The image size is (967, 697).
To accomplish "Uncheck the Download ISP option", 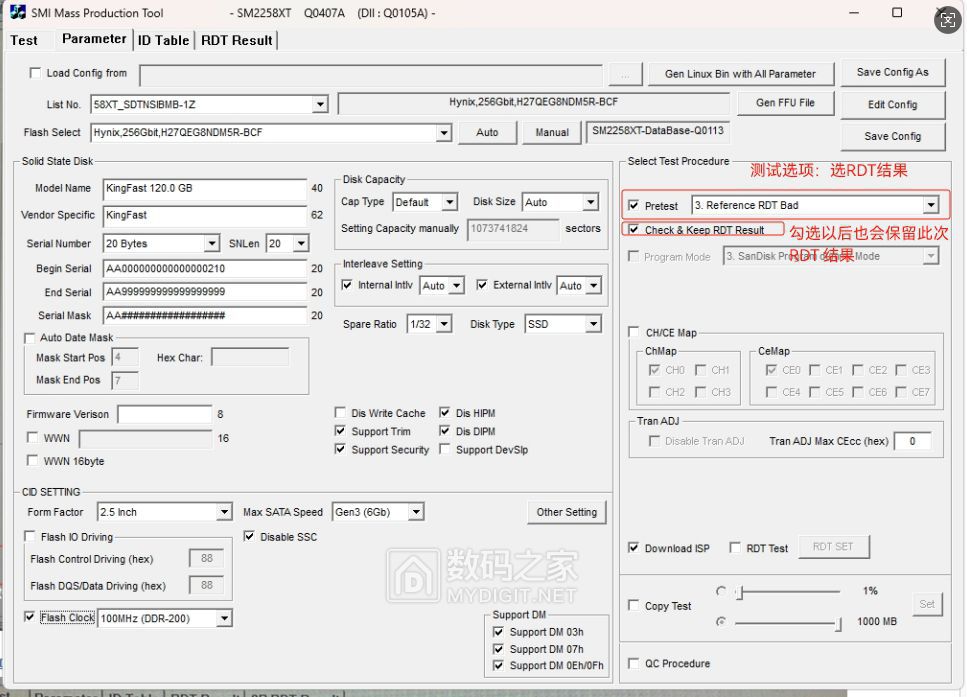I will [x=634, y=548].
